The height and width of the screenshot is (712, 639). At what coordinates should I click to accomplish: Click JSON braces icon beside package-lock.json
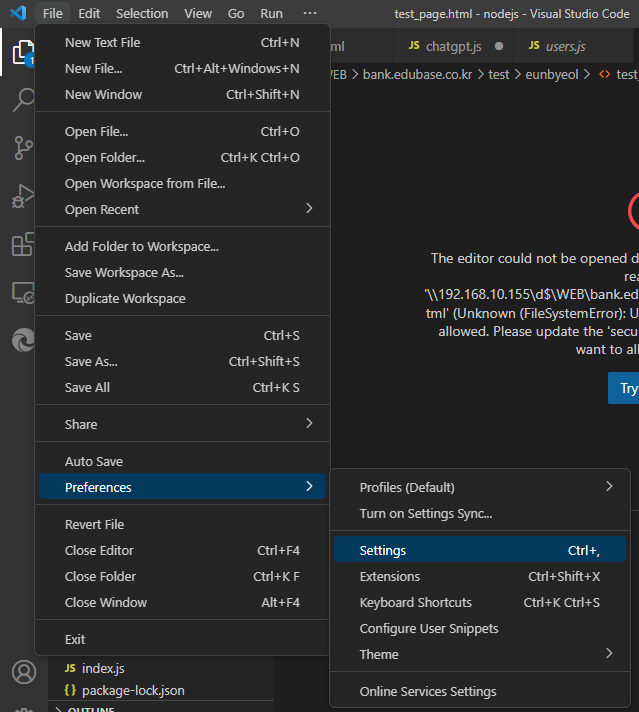[x=70, y=690]
